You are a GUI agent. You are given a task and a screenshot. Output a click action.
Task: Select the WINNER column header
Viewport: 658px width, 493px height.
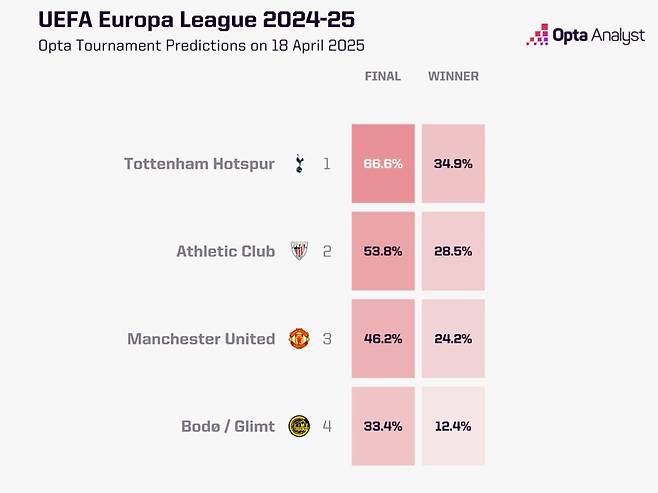[x=453, y=76]
